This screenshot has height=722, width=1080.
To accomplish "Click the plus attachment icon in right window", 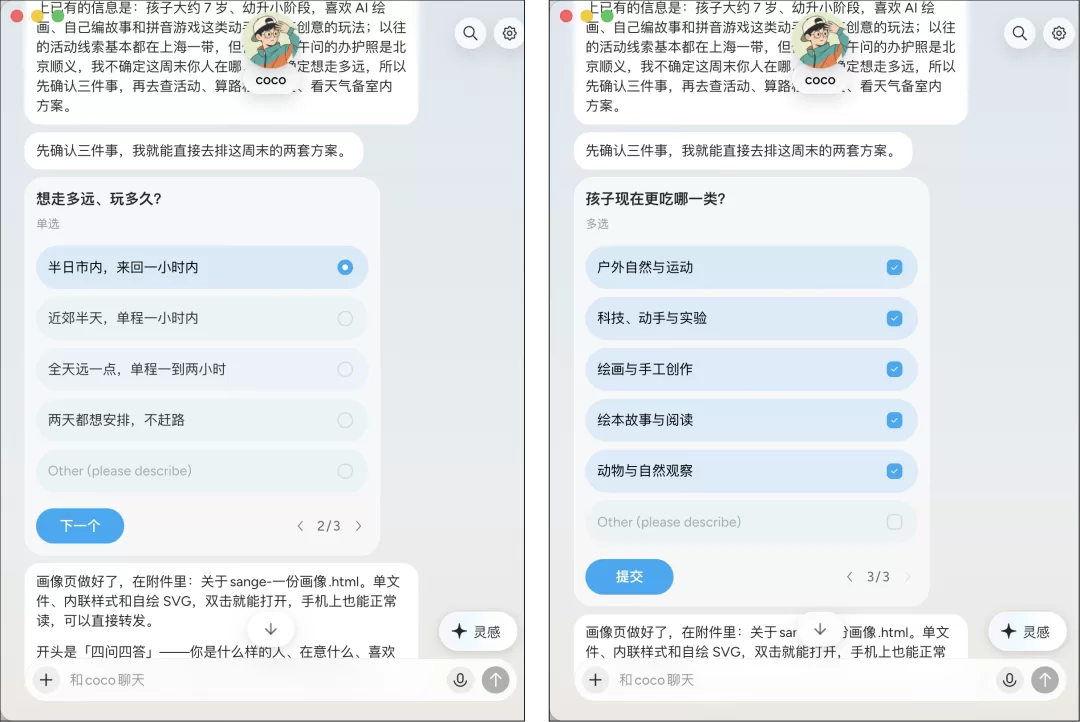I will (x=596, y=680).
